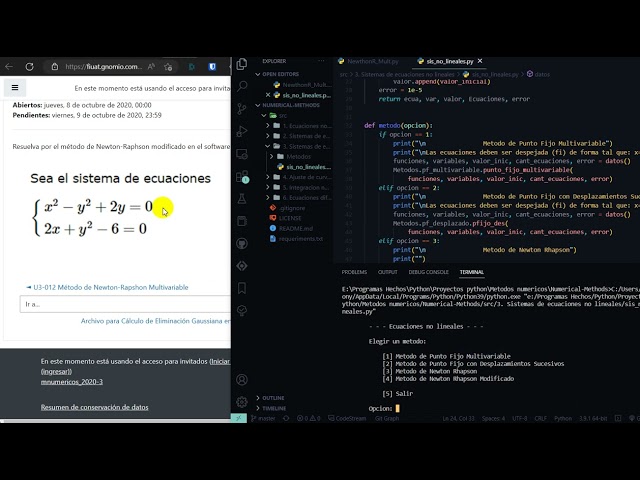Add page to favorites with the star icon
Screen dimensions: 640x480
click(x=168, y=67)
